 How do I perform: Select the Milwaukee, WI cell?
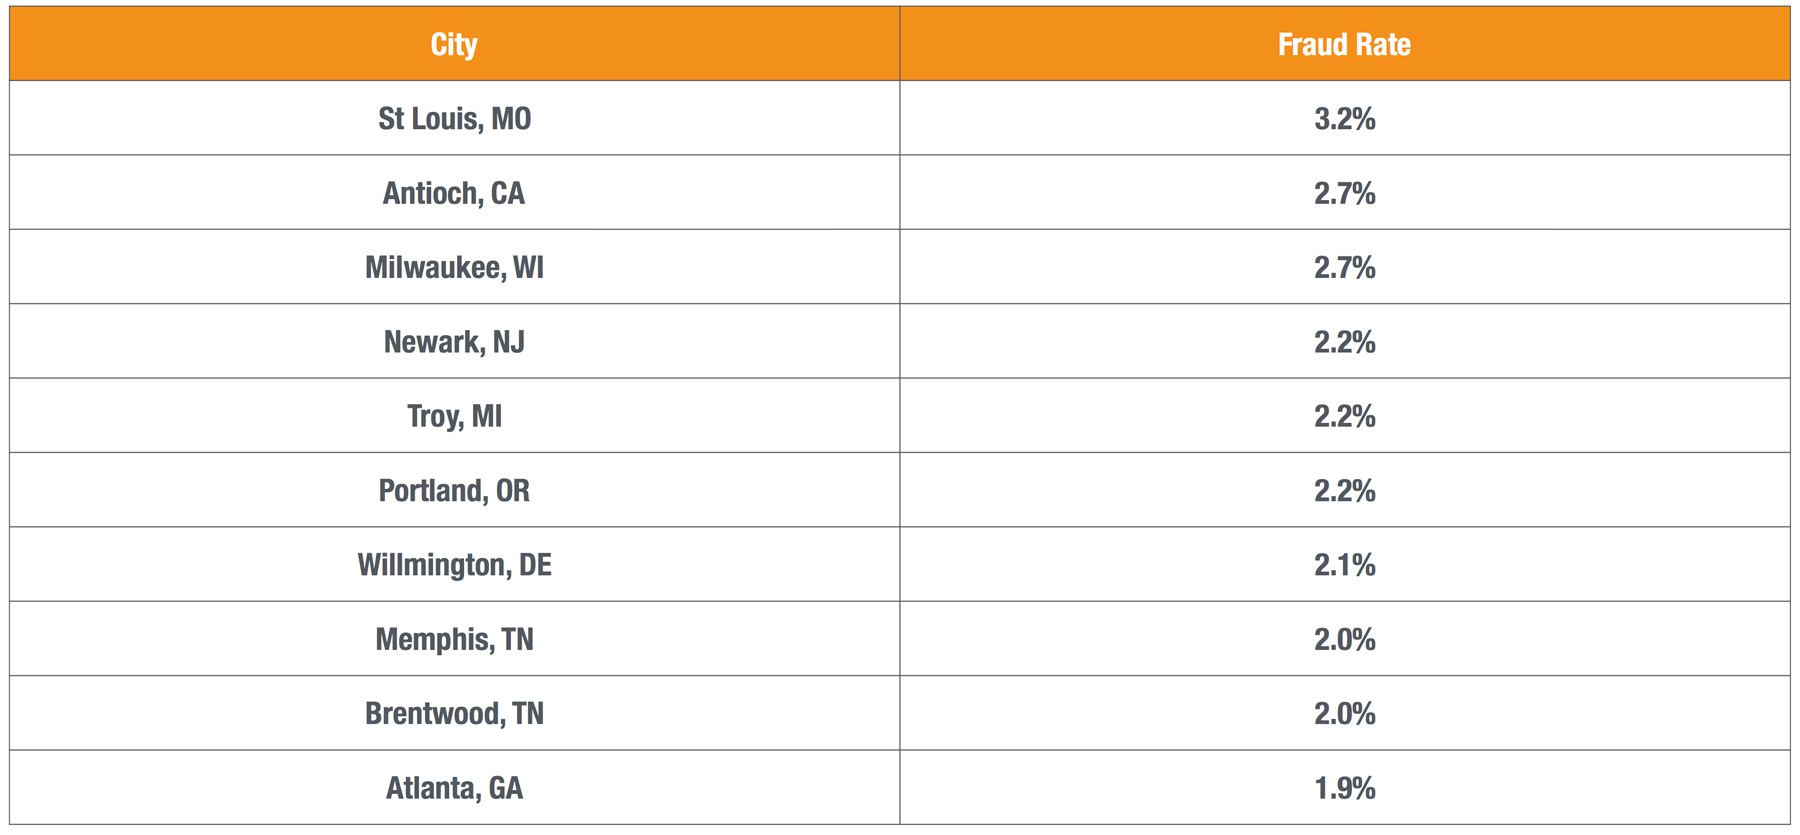pyautogui.click(x=454, y=267)
